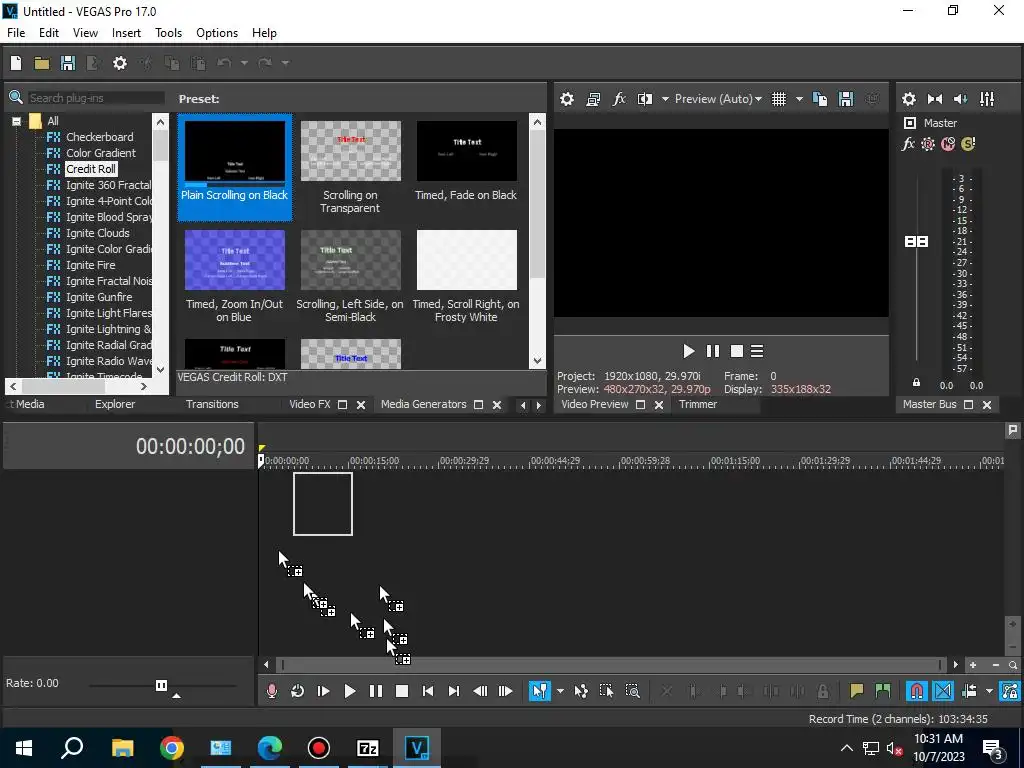Open Undo history dropdown arrow
The image size is (1024, 768).
tap(244, 63)
